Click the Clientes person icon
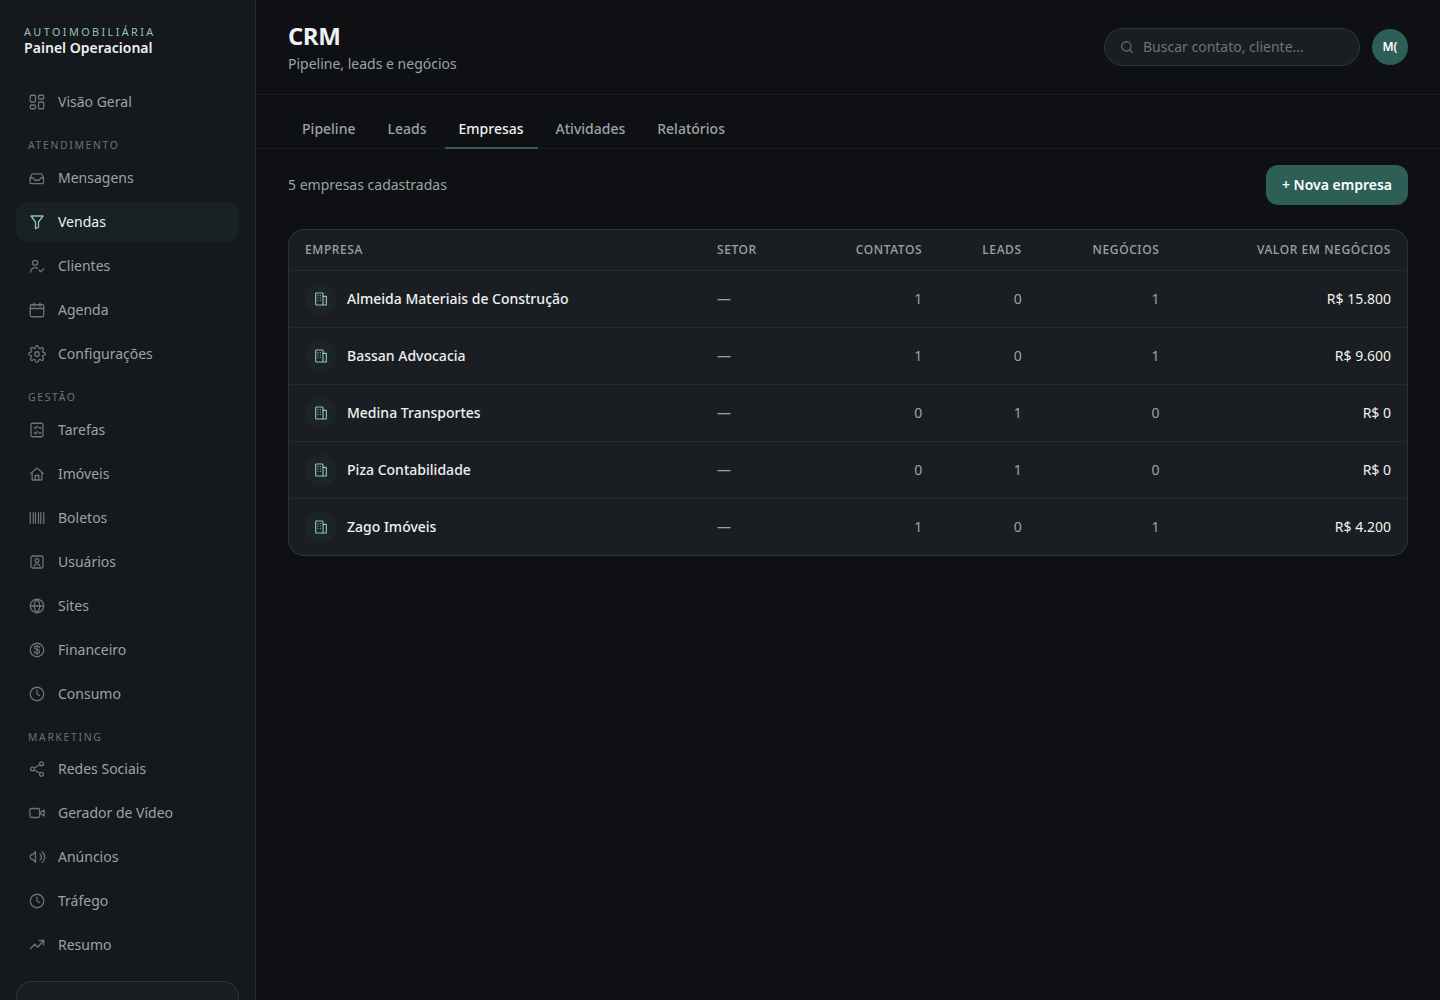This screenshot has height=1000, width=1440. click(x=37, y=266)
